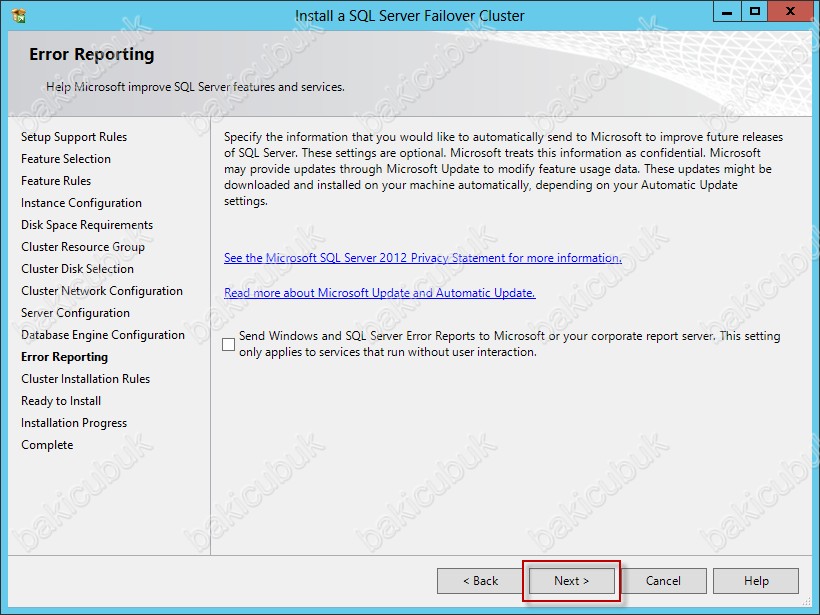This screenshot has height=615, width=820.
Task: Click Cluster Network Configuration in step list
Action: tap(102, 291)
